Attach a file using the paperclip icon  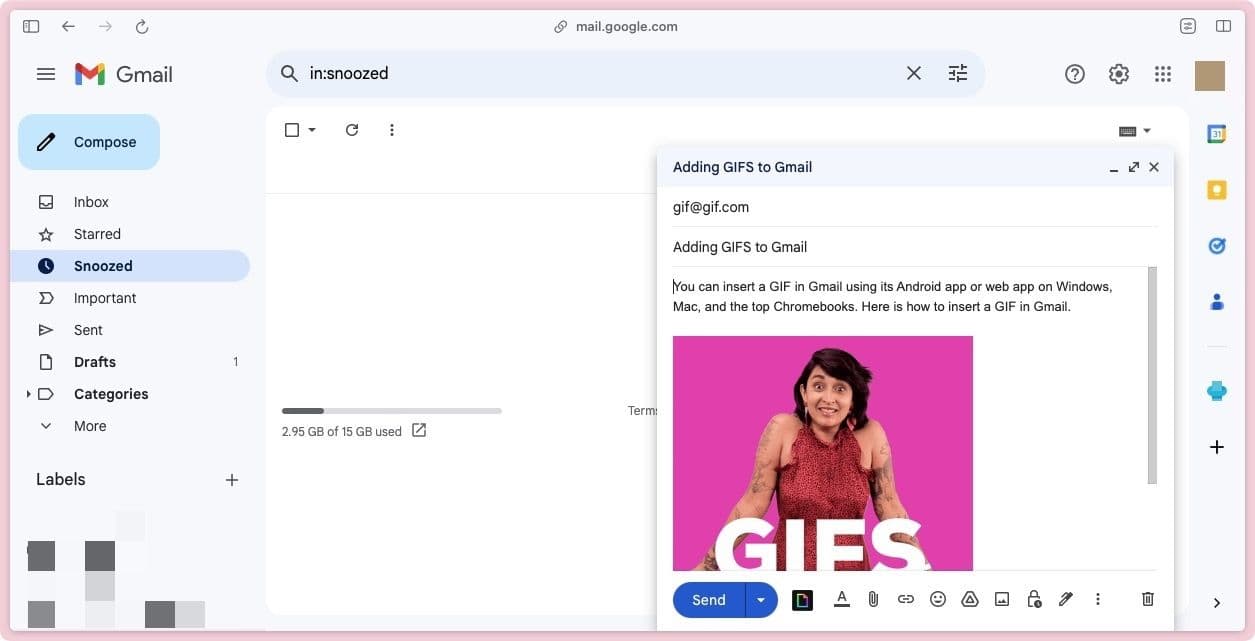point(873,598)
